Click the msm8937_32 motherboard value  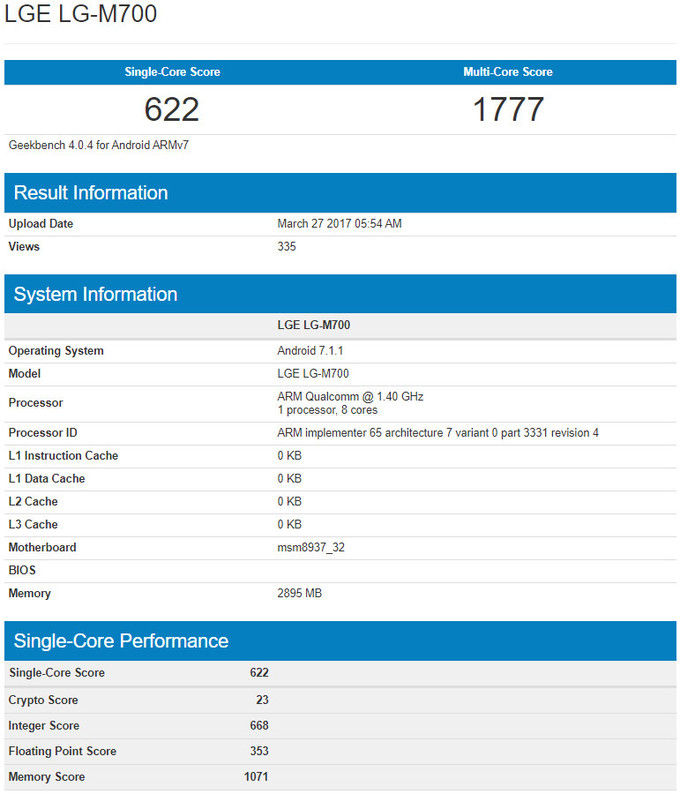coord(311,547)
